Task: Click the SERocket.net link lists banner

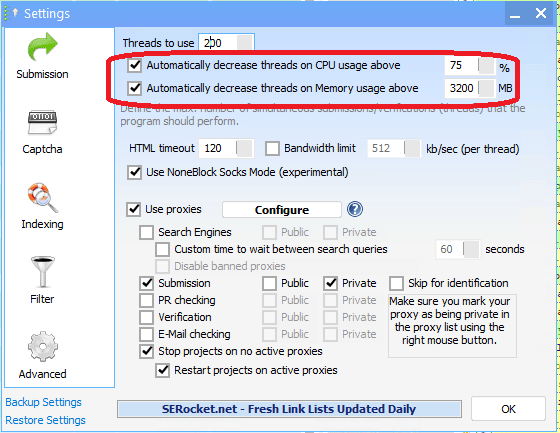Action: (x=289, y=409)
